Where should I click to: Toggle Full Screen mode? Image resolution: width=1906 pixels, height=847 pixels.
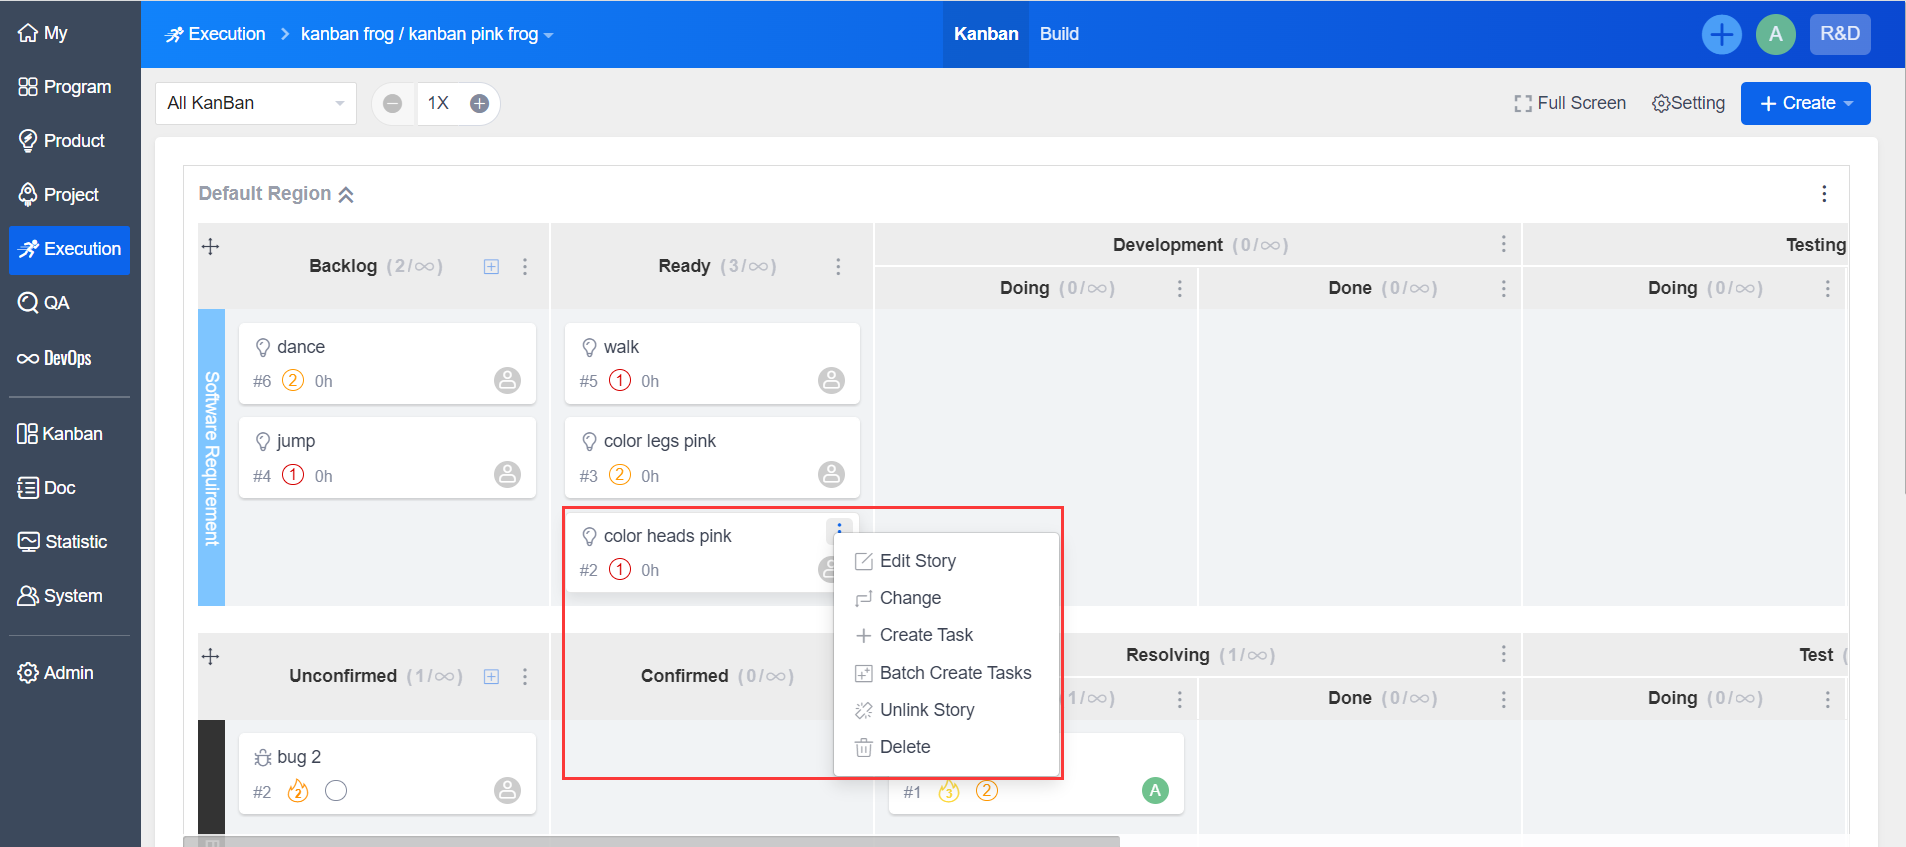(x=1569, y=103)
